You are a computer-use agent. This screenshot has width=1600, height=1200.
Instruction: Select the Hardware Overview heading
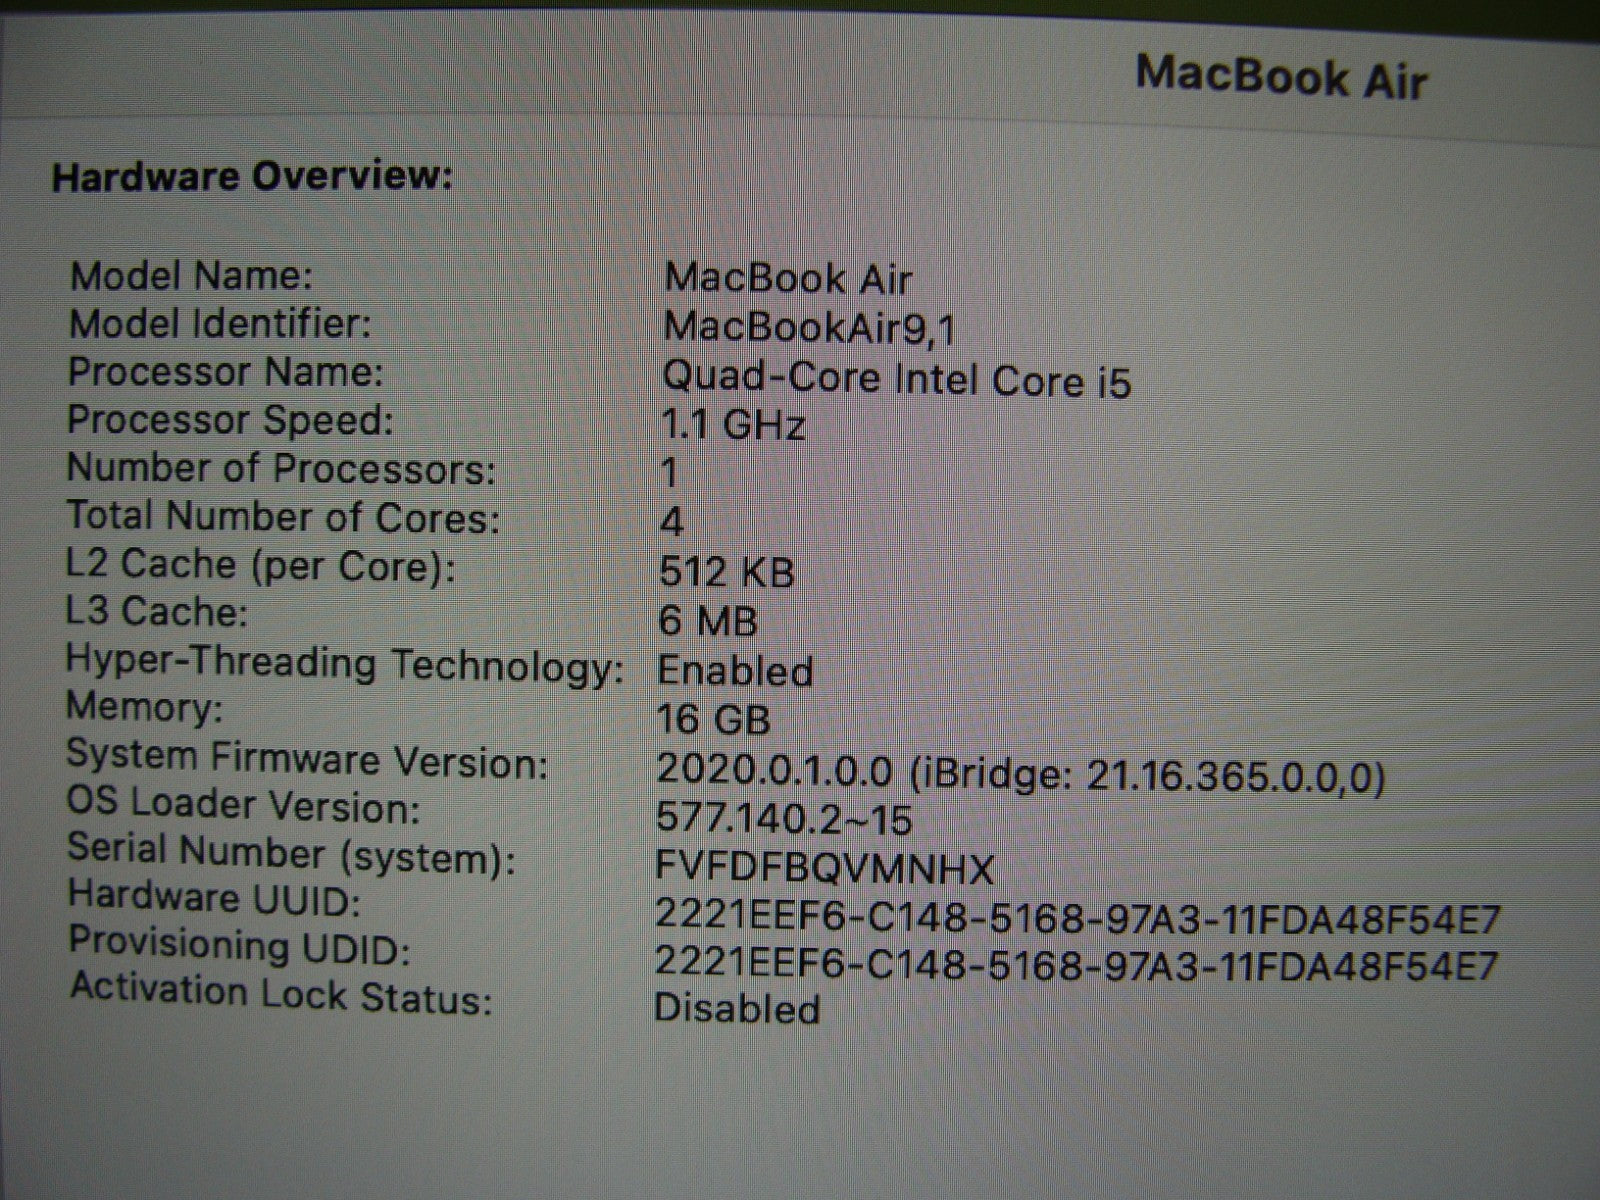click(x=252, y=177)
